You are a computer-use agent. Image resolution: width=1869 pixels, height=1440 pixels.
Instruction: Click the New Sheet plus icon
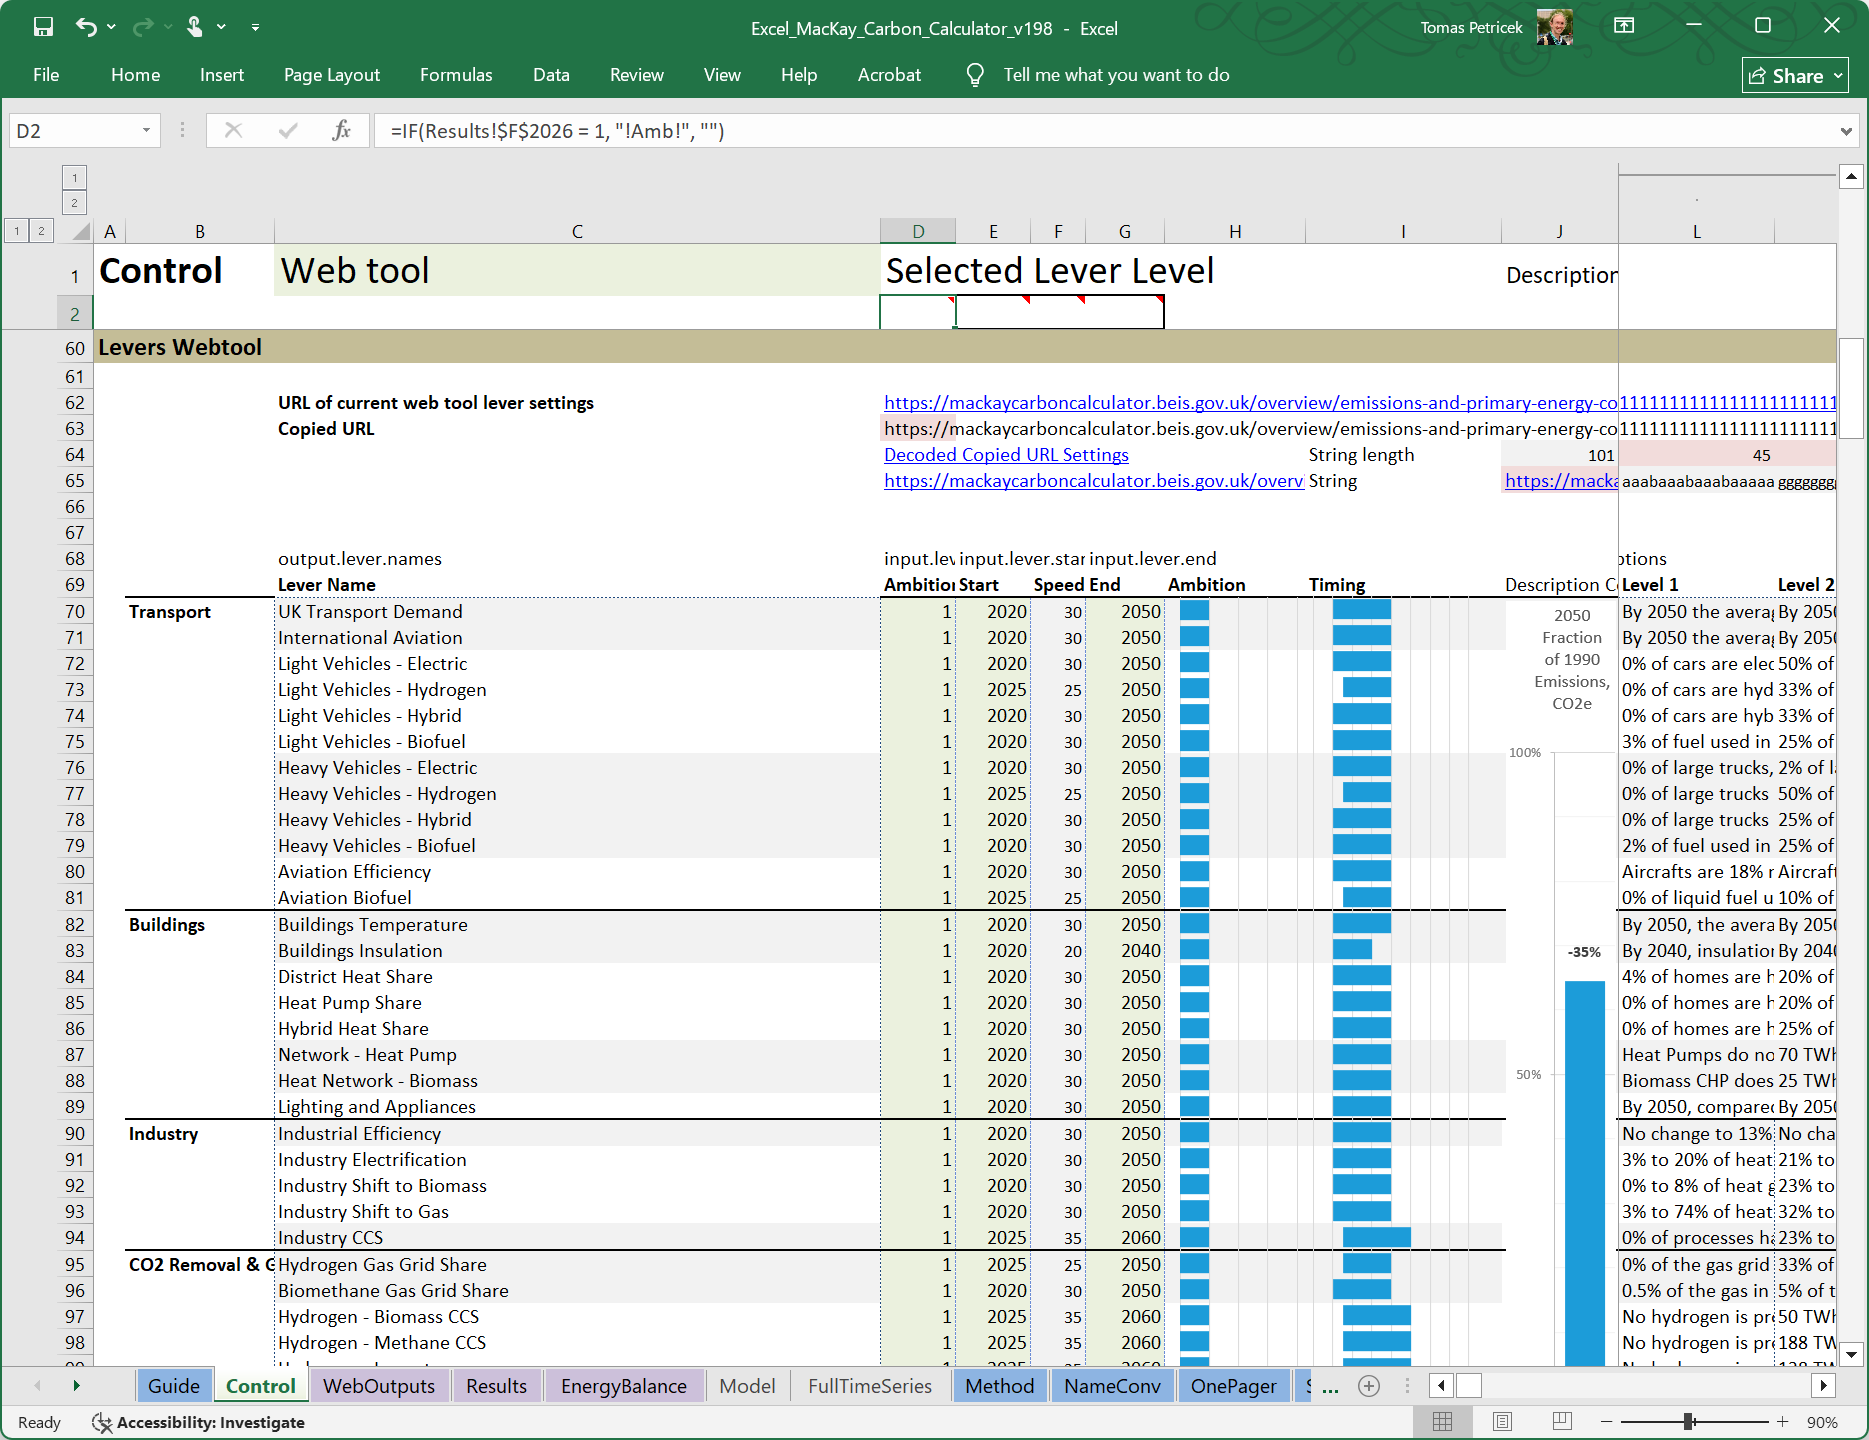pyautogui.click(x=1369, y=1386)
